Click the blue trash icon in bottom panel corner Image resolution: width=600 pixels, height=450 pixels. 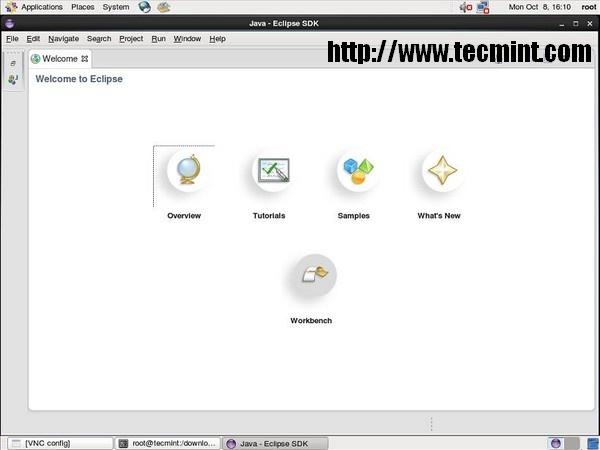(592, 443)
